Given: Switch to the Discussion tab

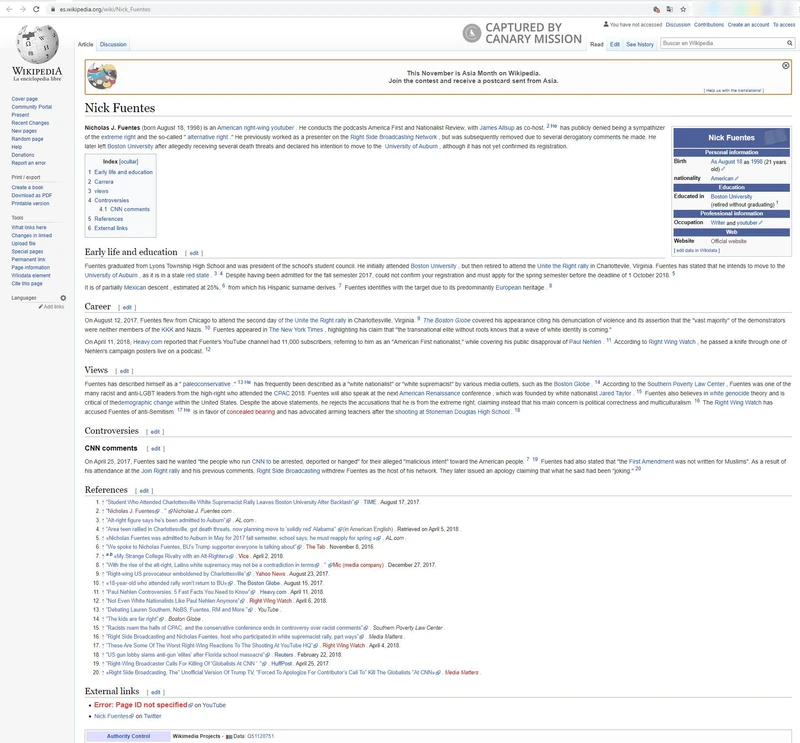Looking at the screenshot, I should click(x=113, y=44).
